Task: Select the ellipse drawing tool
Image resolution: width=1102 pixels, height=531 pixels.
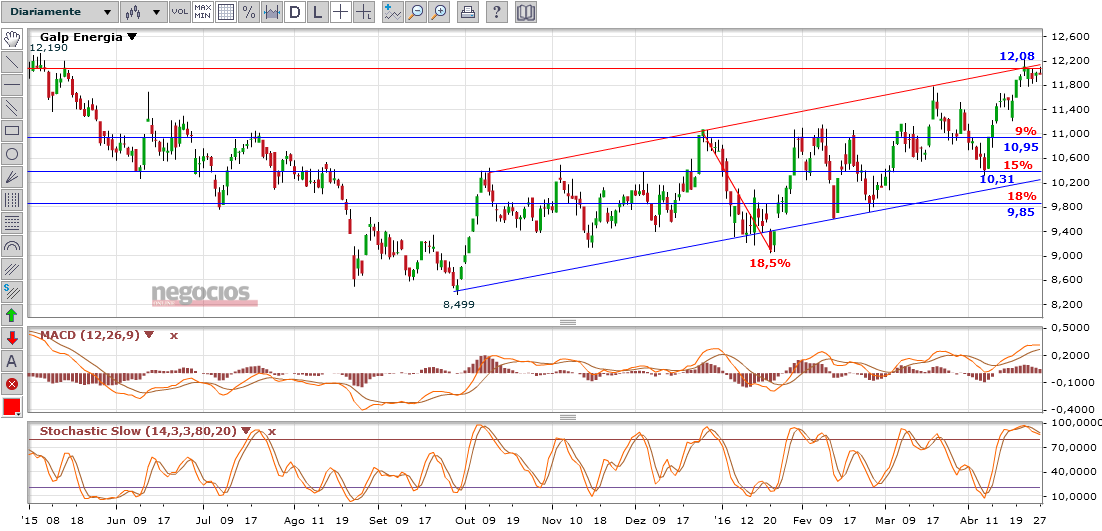Action: [x=12, y=153]
